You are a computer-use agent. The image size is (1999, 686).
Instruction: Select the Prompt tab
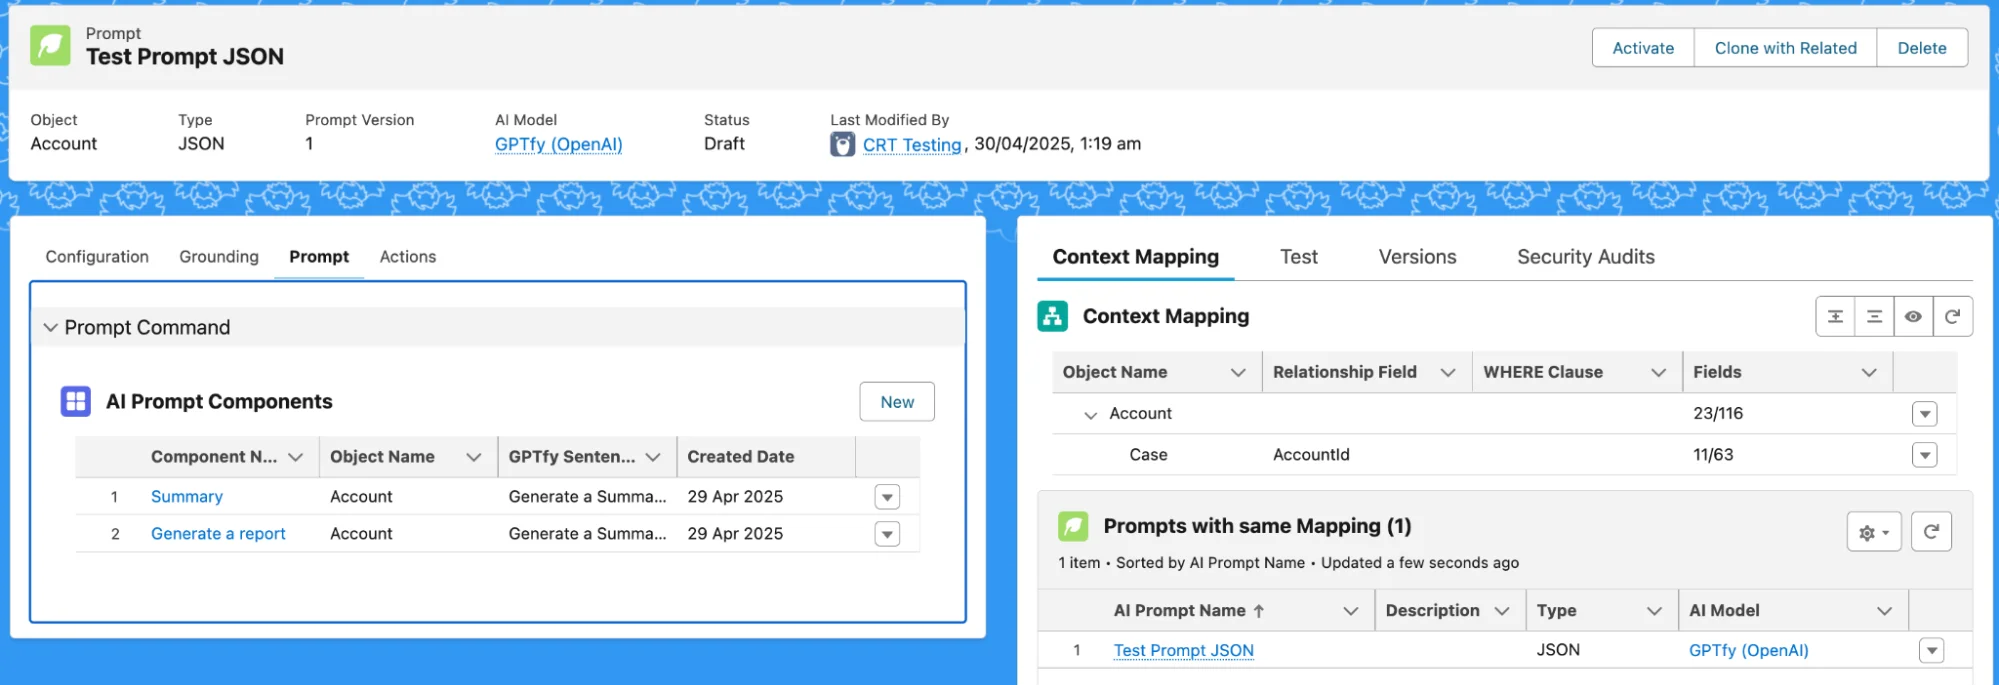pyautogui.click(x=319, y=257)
